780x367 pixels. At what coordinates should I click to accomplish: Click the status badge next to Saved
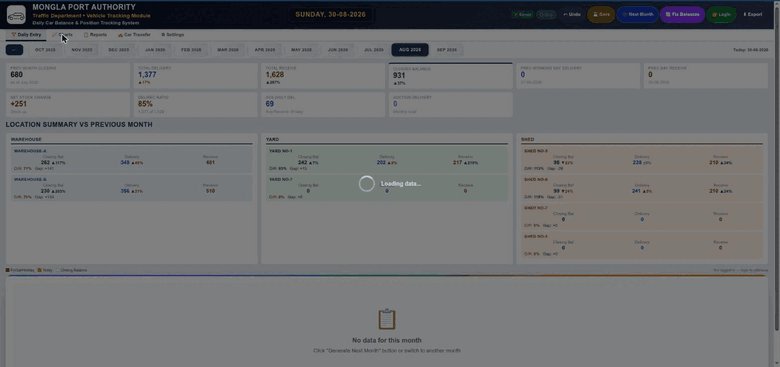[546, 14]
